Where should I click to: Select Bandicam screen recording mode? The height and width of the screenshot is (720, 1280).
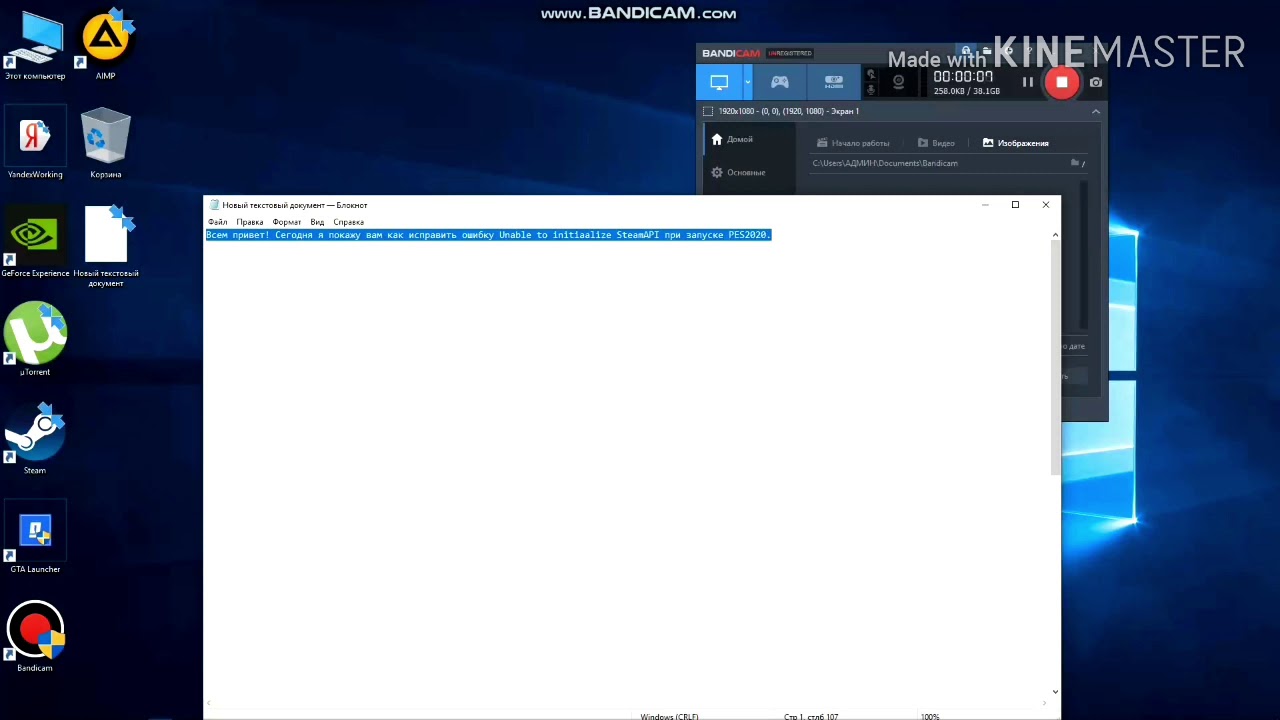[719, 82]
